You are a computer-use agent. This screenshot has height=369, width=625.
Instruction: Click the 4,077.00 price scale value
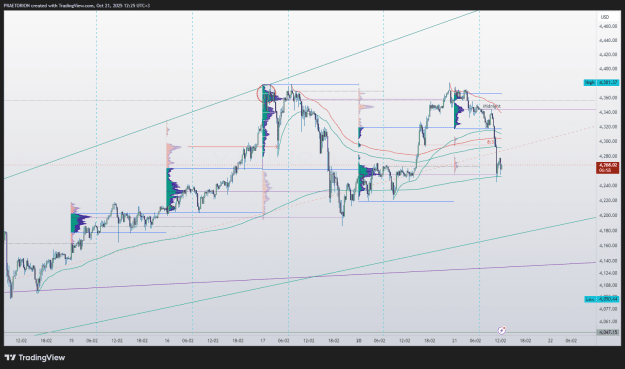[608, 309]
